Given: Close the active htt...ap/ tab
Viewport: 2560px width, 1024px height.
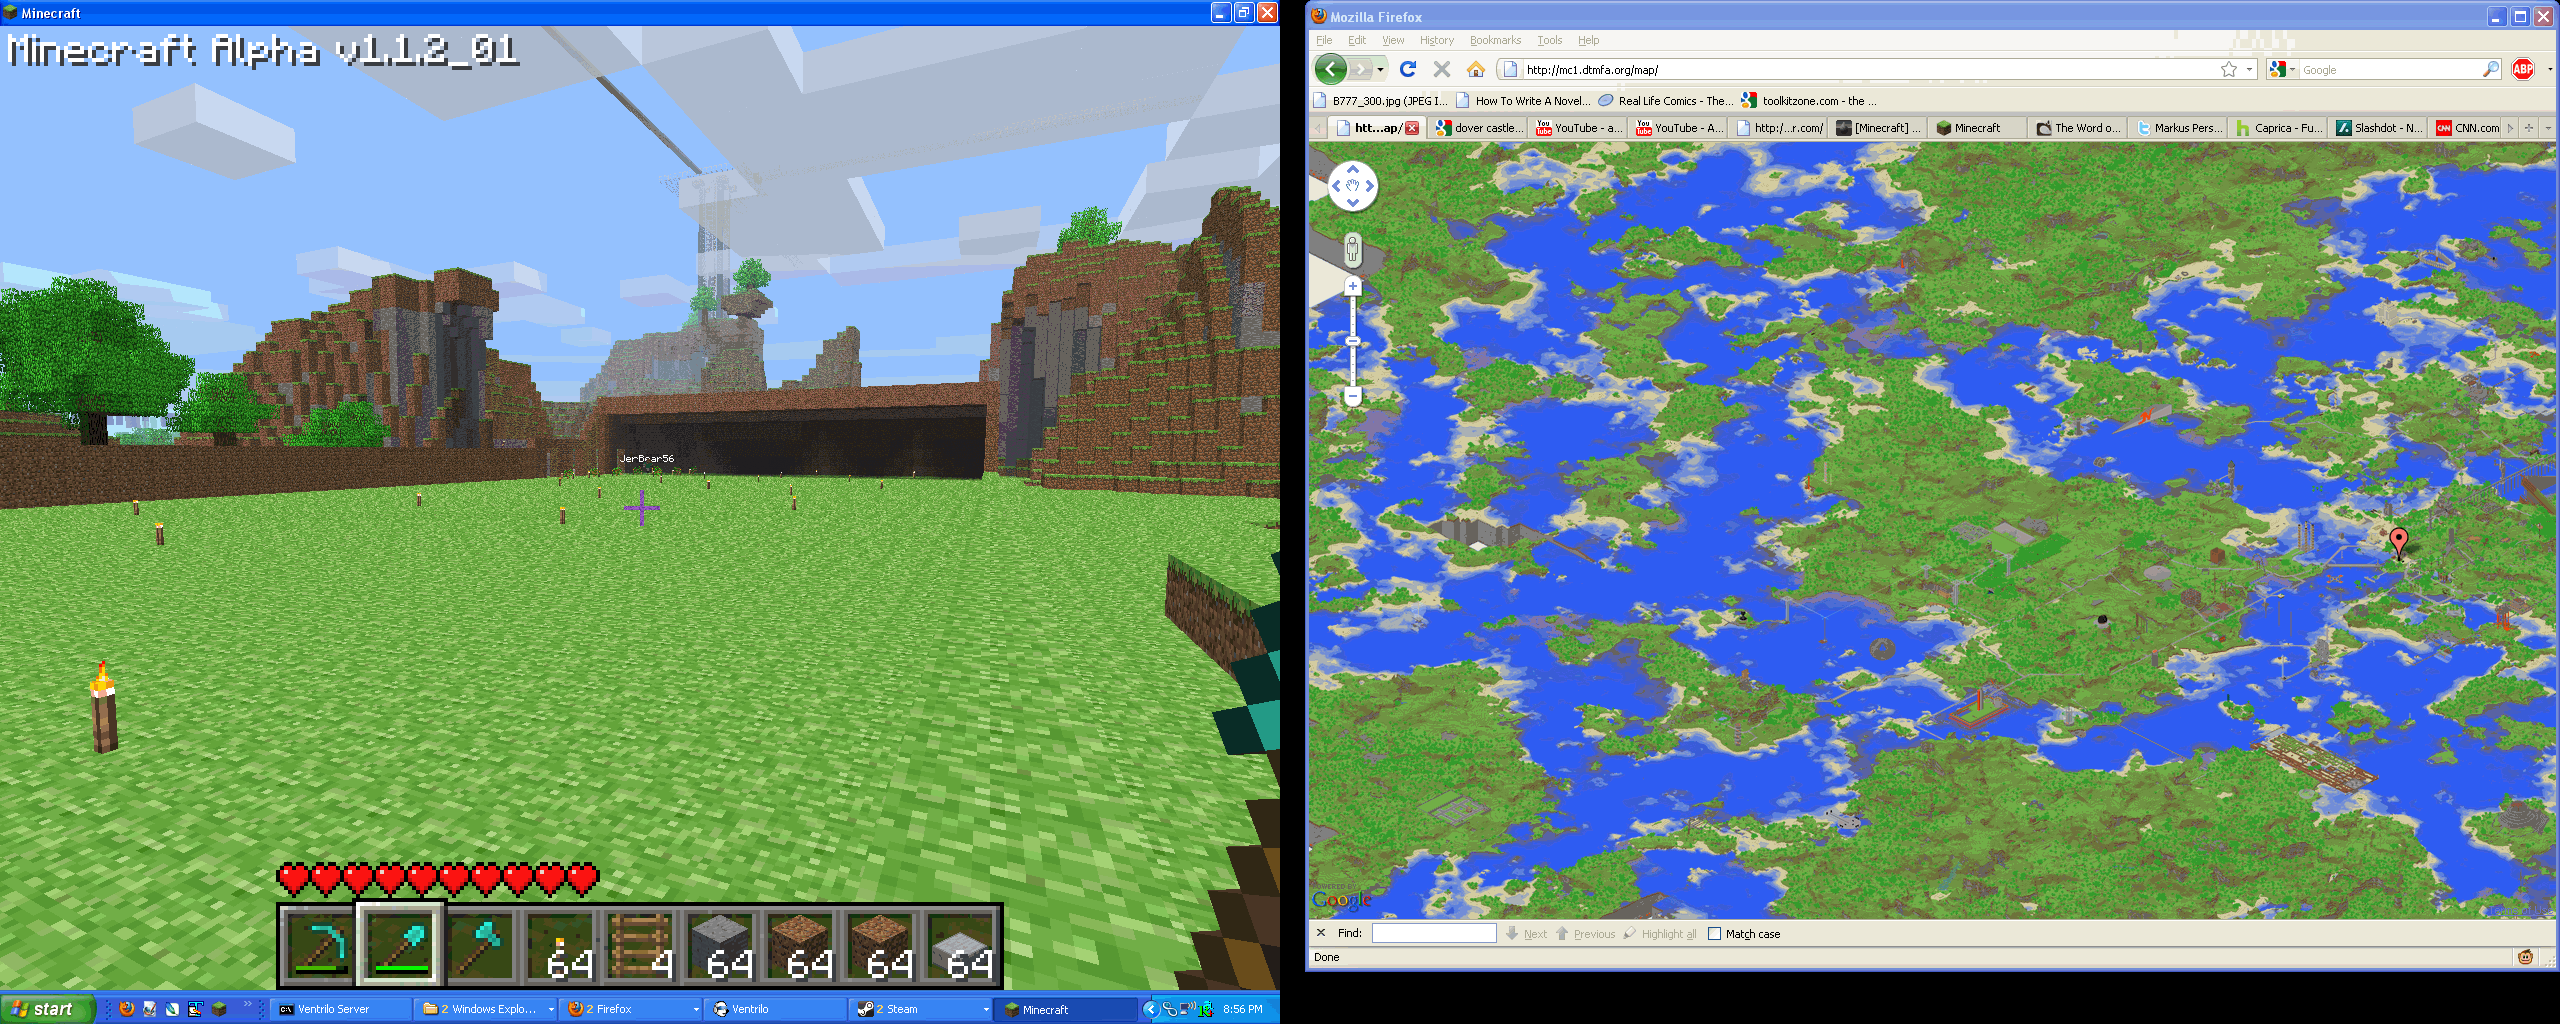Looking at the screenshot, I should pyautogui.click(x=1412, y=128).
